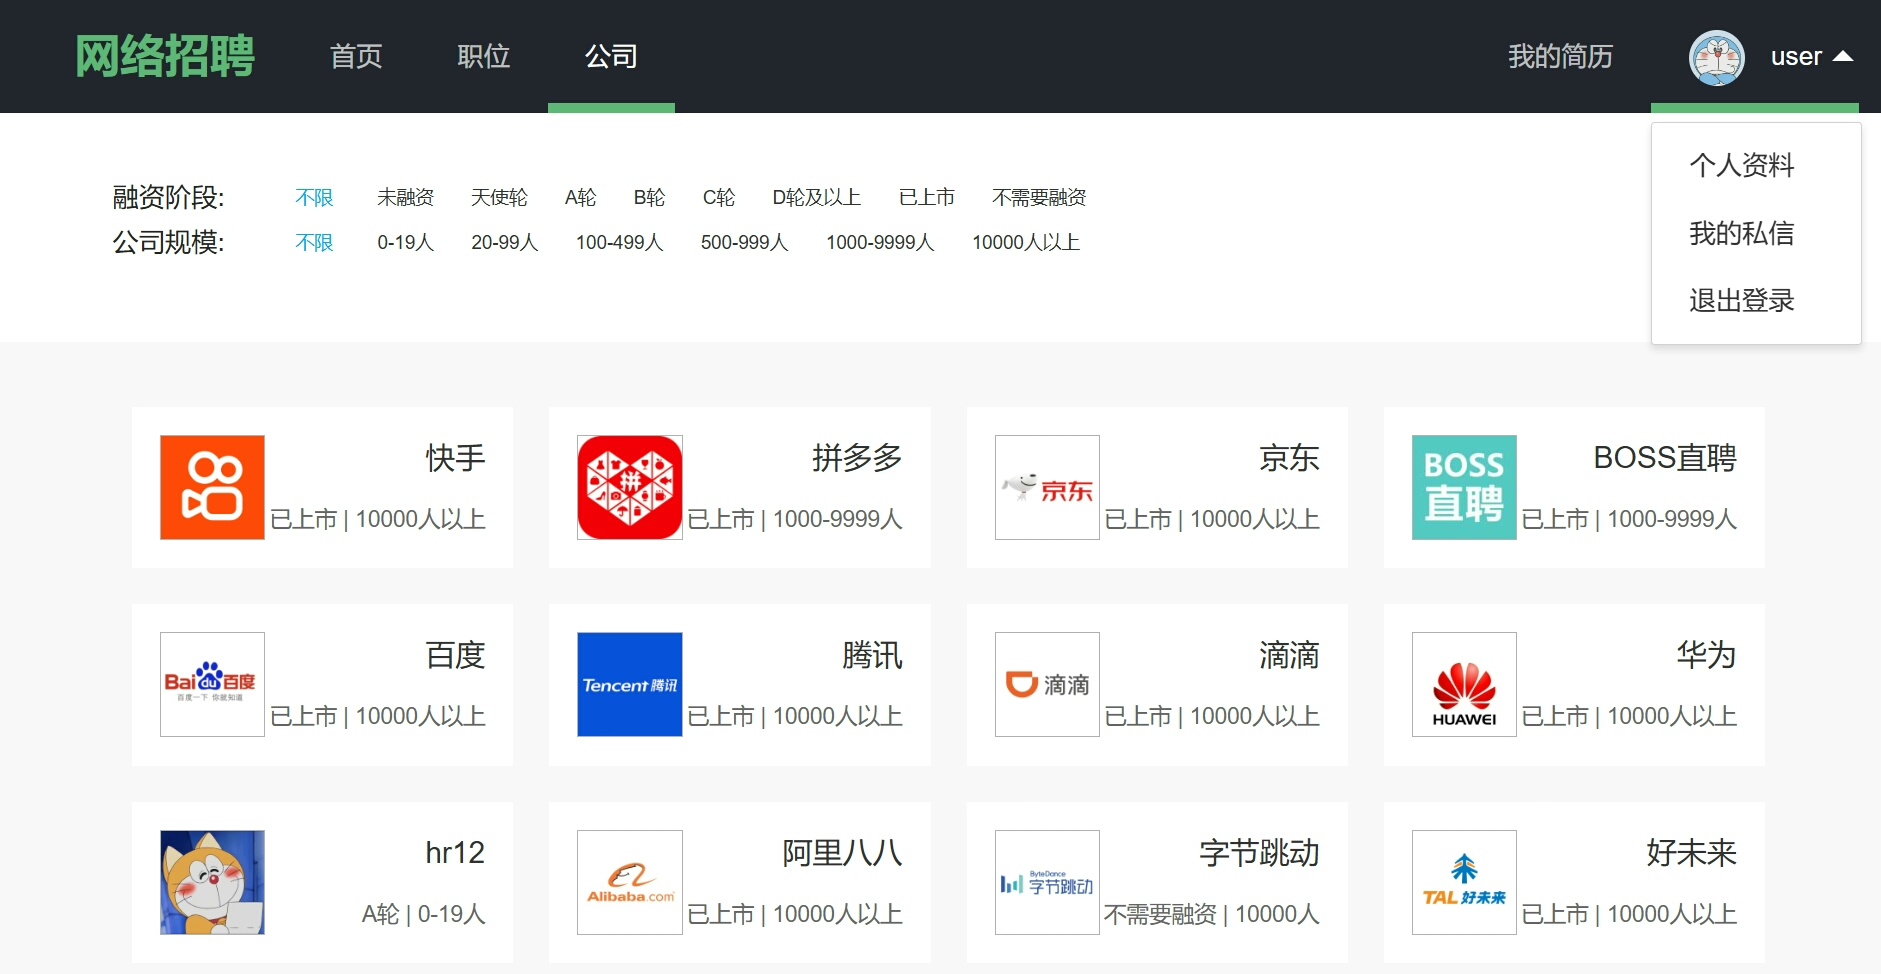Viewport: 1881px width, 974px height.
Task: Go to the 职位 tab
Action: tap(484, 56)
